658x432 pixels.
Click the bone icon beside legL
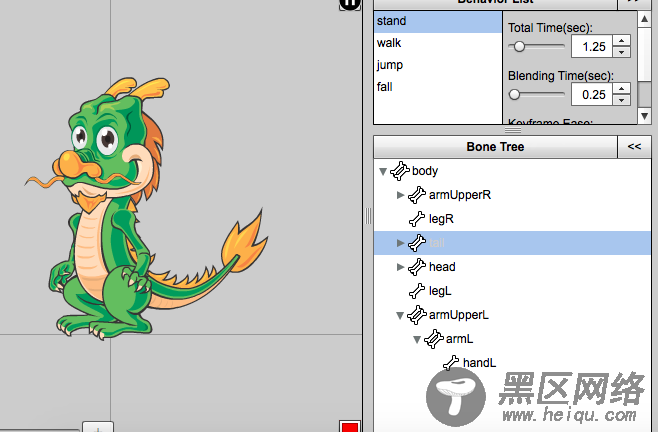pyautogui.click(x=417, y=291)
